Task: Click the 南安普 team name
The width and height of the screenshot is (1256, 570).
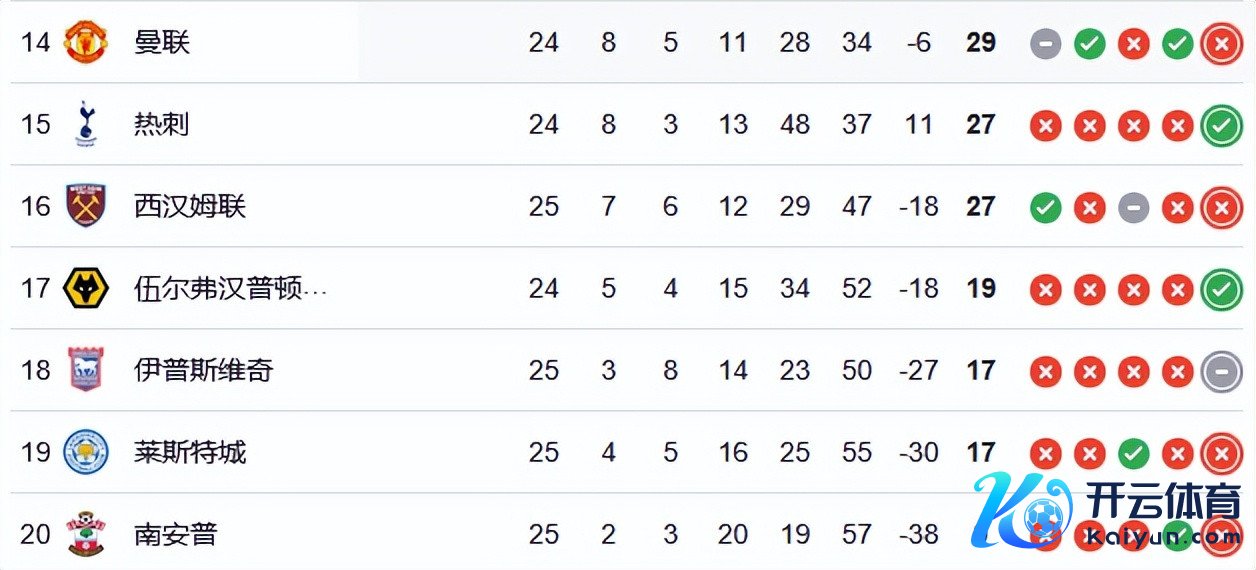Action: coord(175,534)
